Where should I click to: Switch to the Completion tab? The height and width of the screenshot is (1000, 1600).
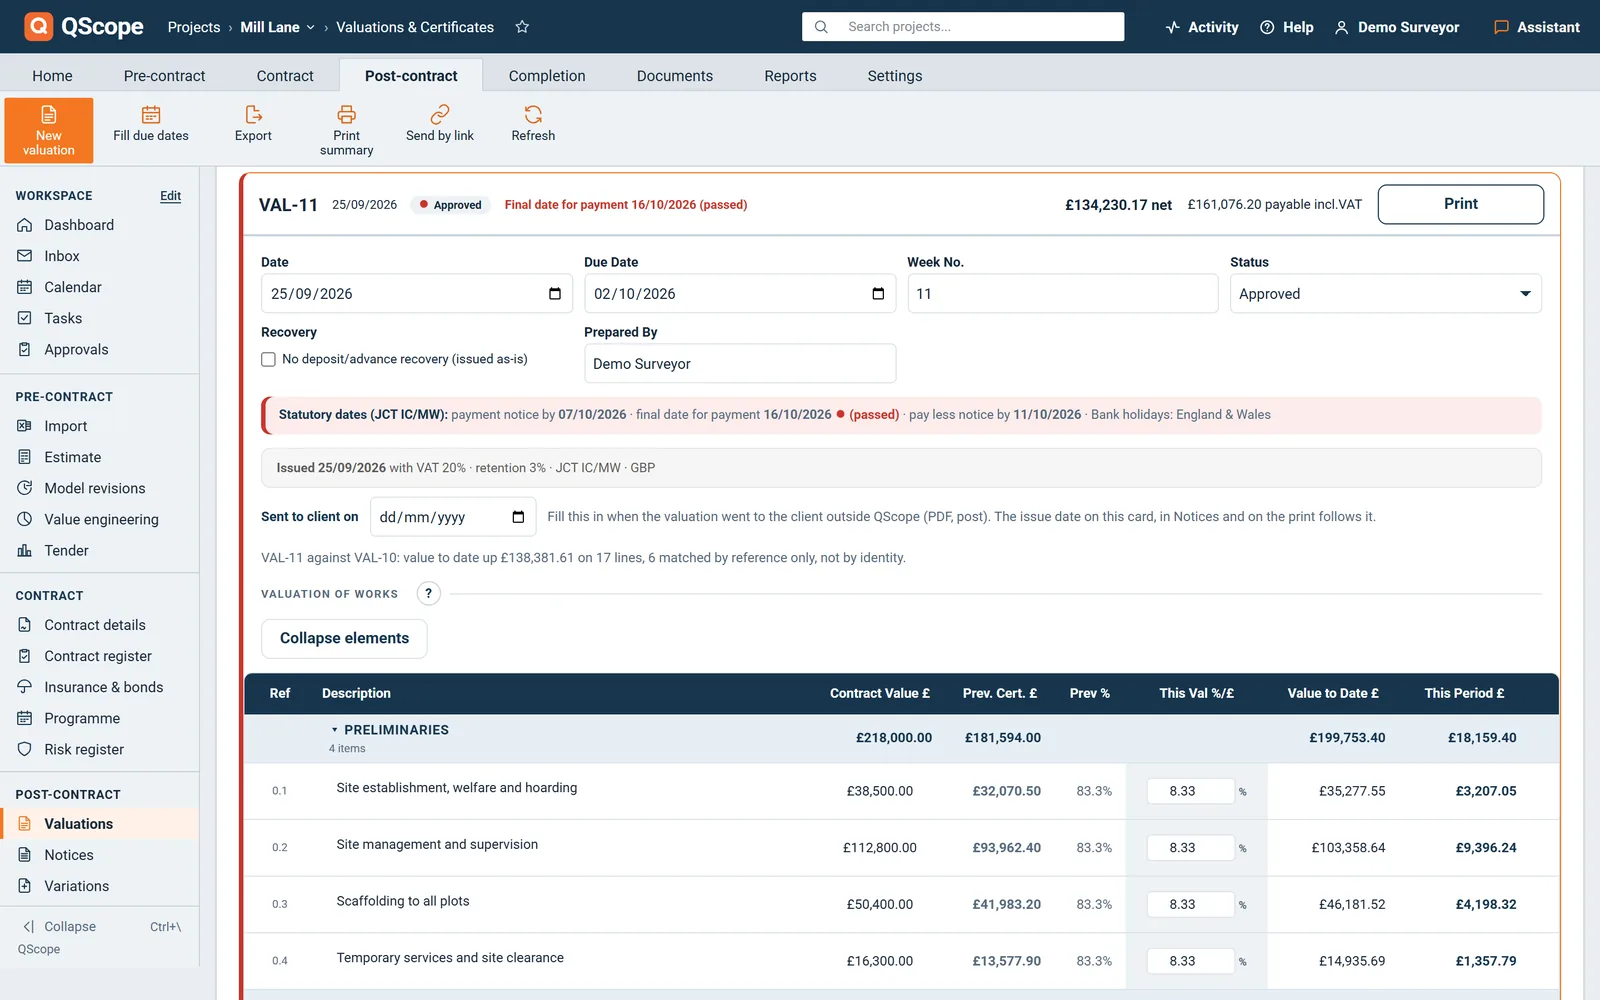click(x=547, y=76)
